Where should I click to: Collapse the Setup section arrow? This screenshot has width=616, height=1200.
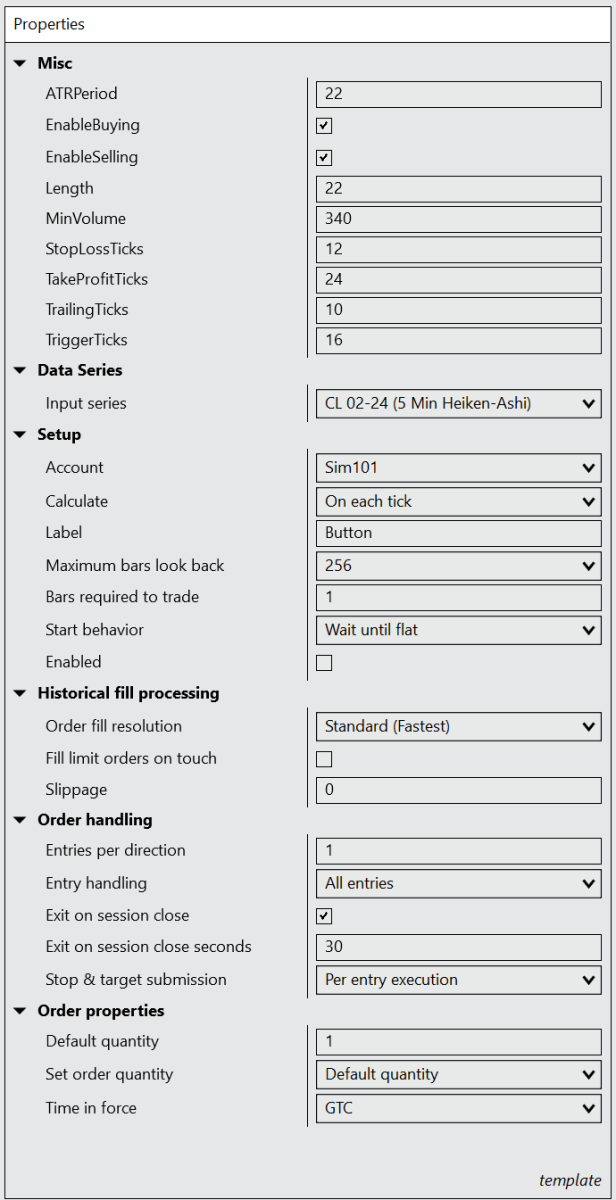tap(20, 435)
